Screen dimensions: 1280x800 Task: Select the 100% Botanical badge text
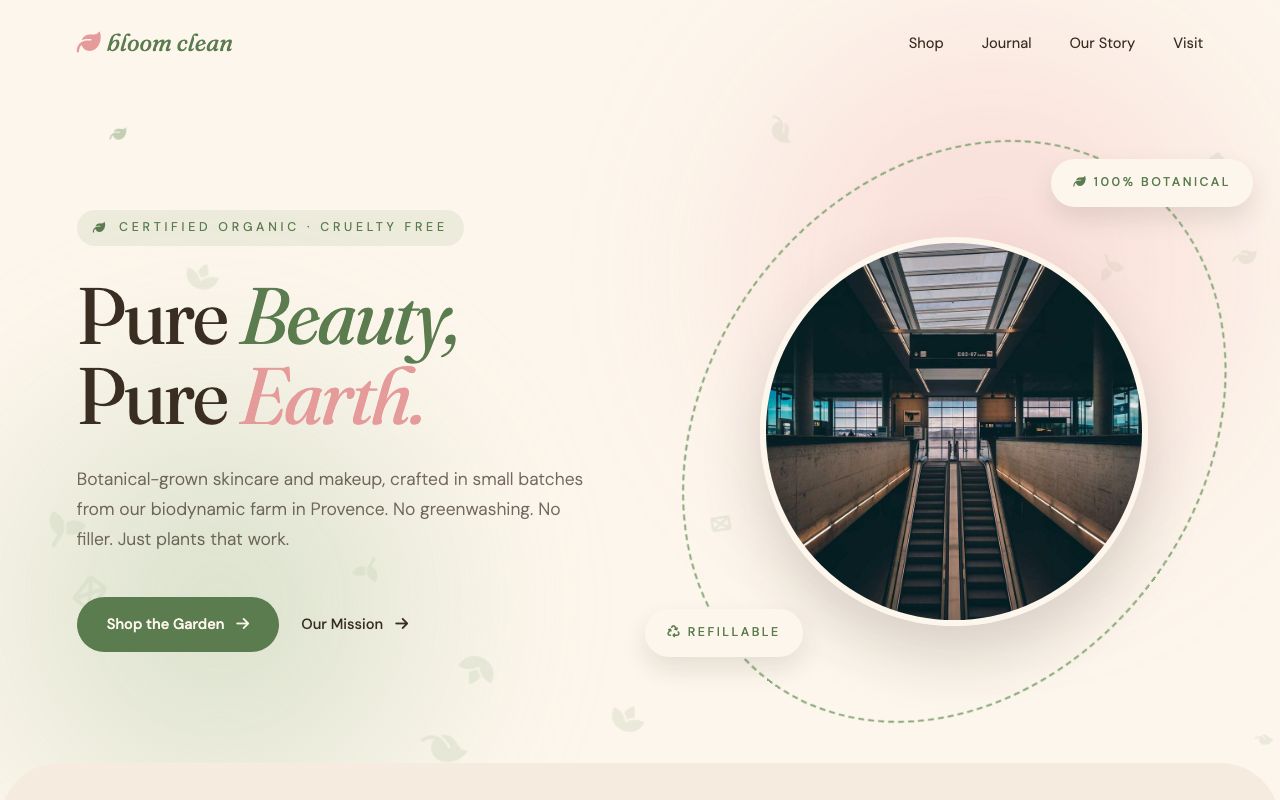pyautogui.click(x=1160, y=182)
